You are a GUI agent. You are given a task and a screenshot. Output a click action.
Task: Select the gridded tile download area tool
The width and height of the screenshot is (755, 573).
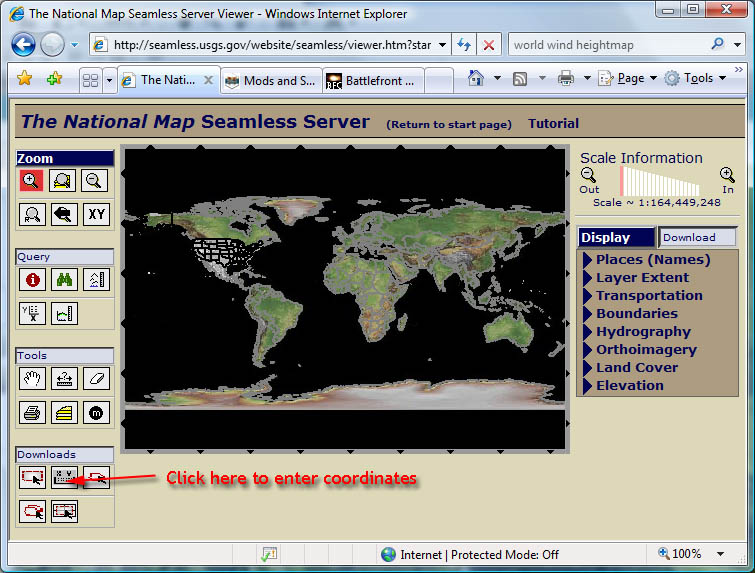point(64,511)
